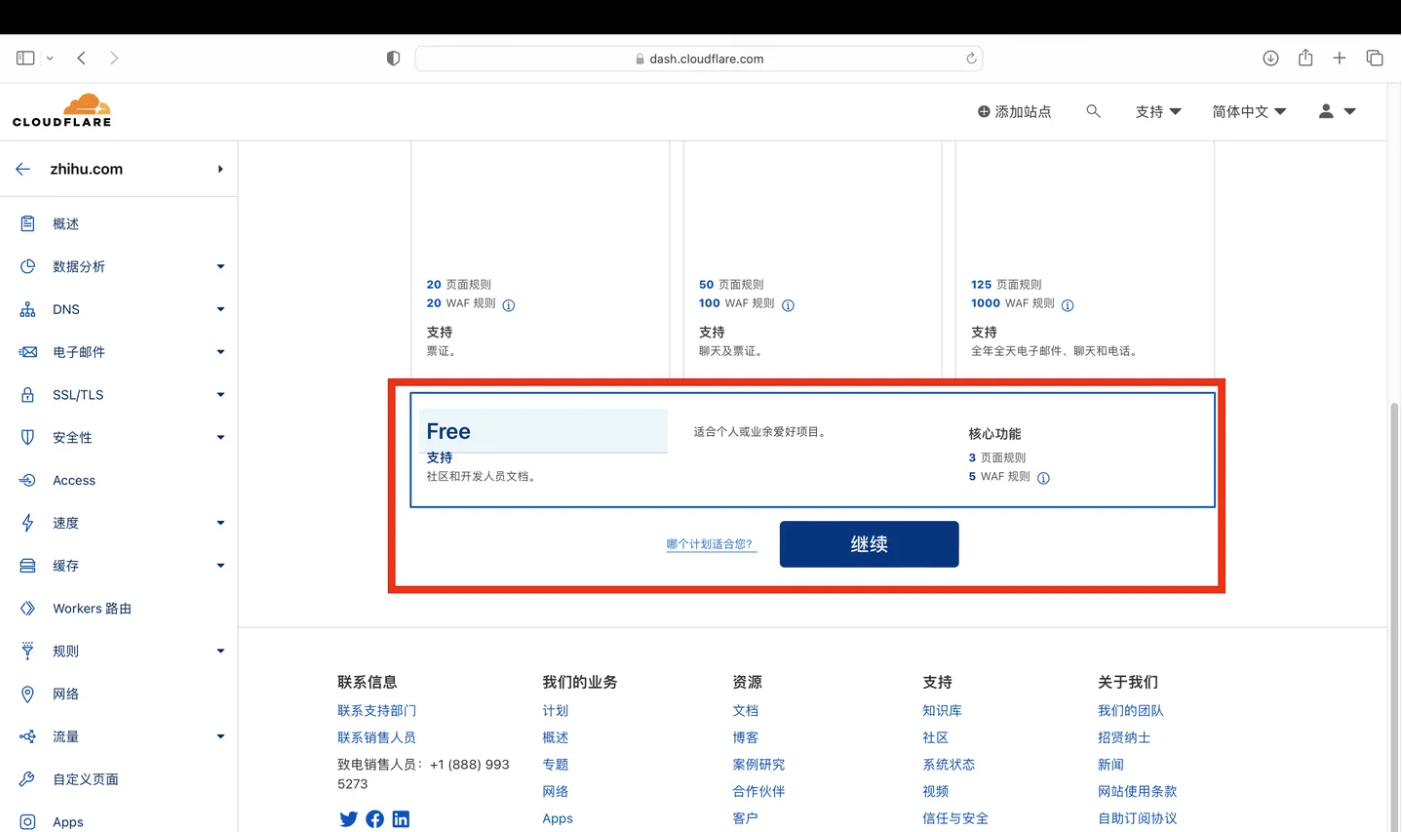Open the 哪个计划适合您? link

pyautogui.click(x=710, y=545)
